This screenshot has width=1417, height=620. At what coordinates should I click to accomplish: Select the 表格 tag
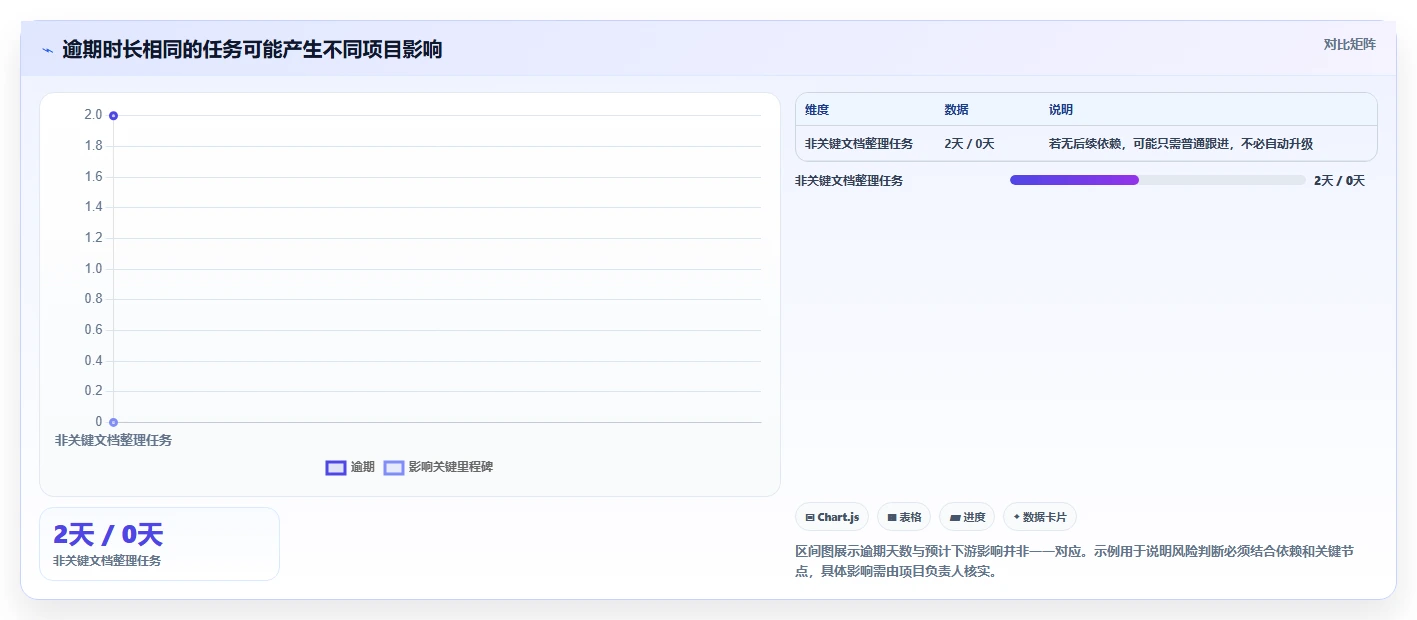pyautogui.click(x=904, y=517)
